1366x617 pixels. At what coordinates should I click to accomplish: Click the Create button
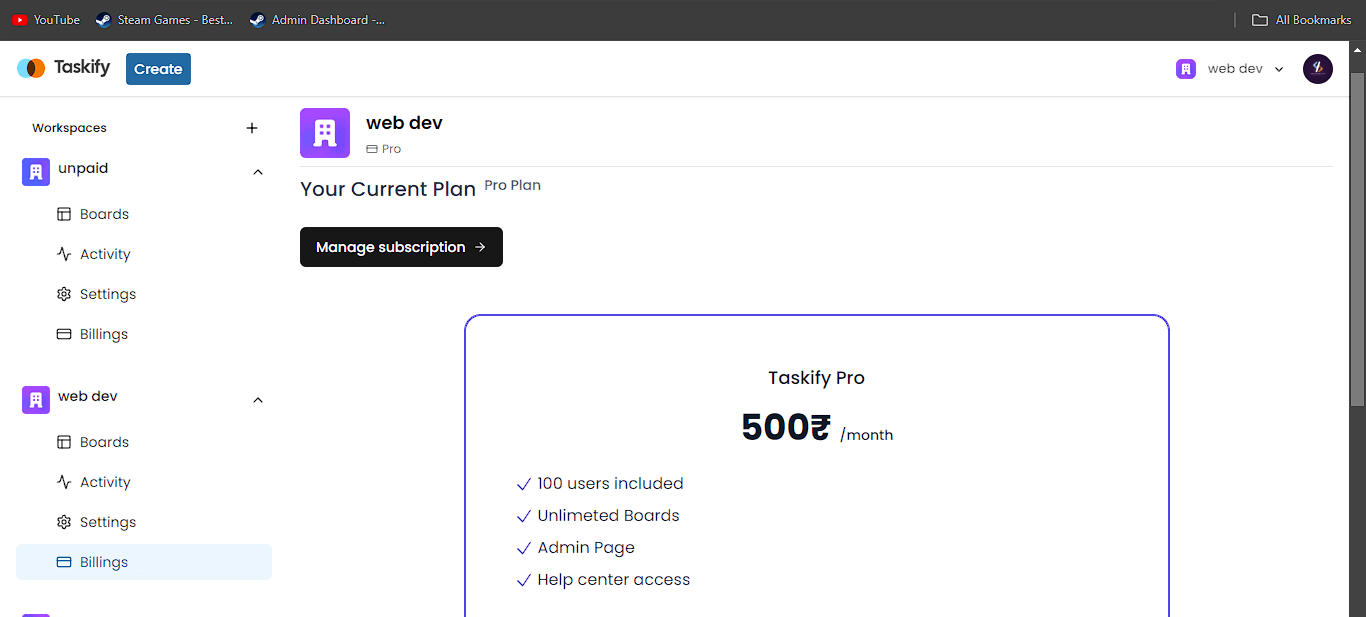pos(158,69)
